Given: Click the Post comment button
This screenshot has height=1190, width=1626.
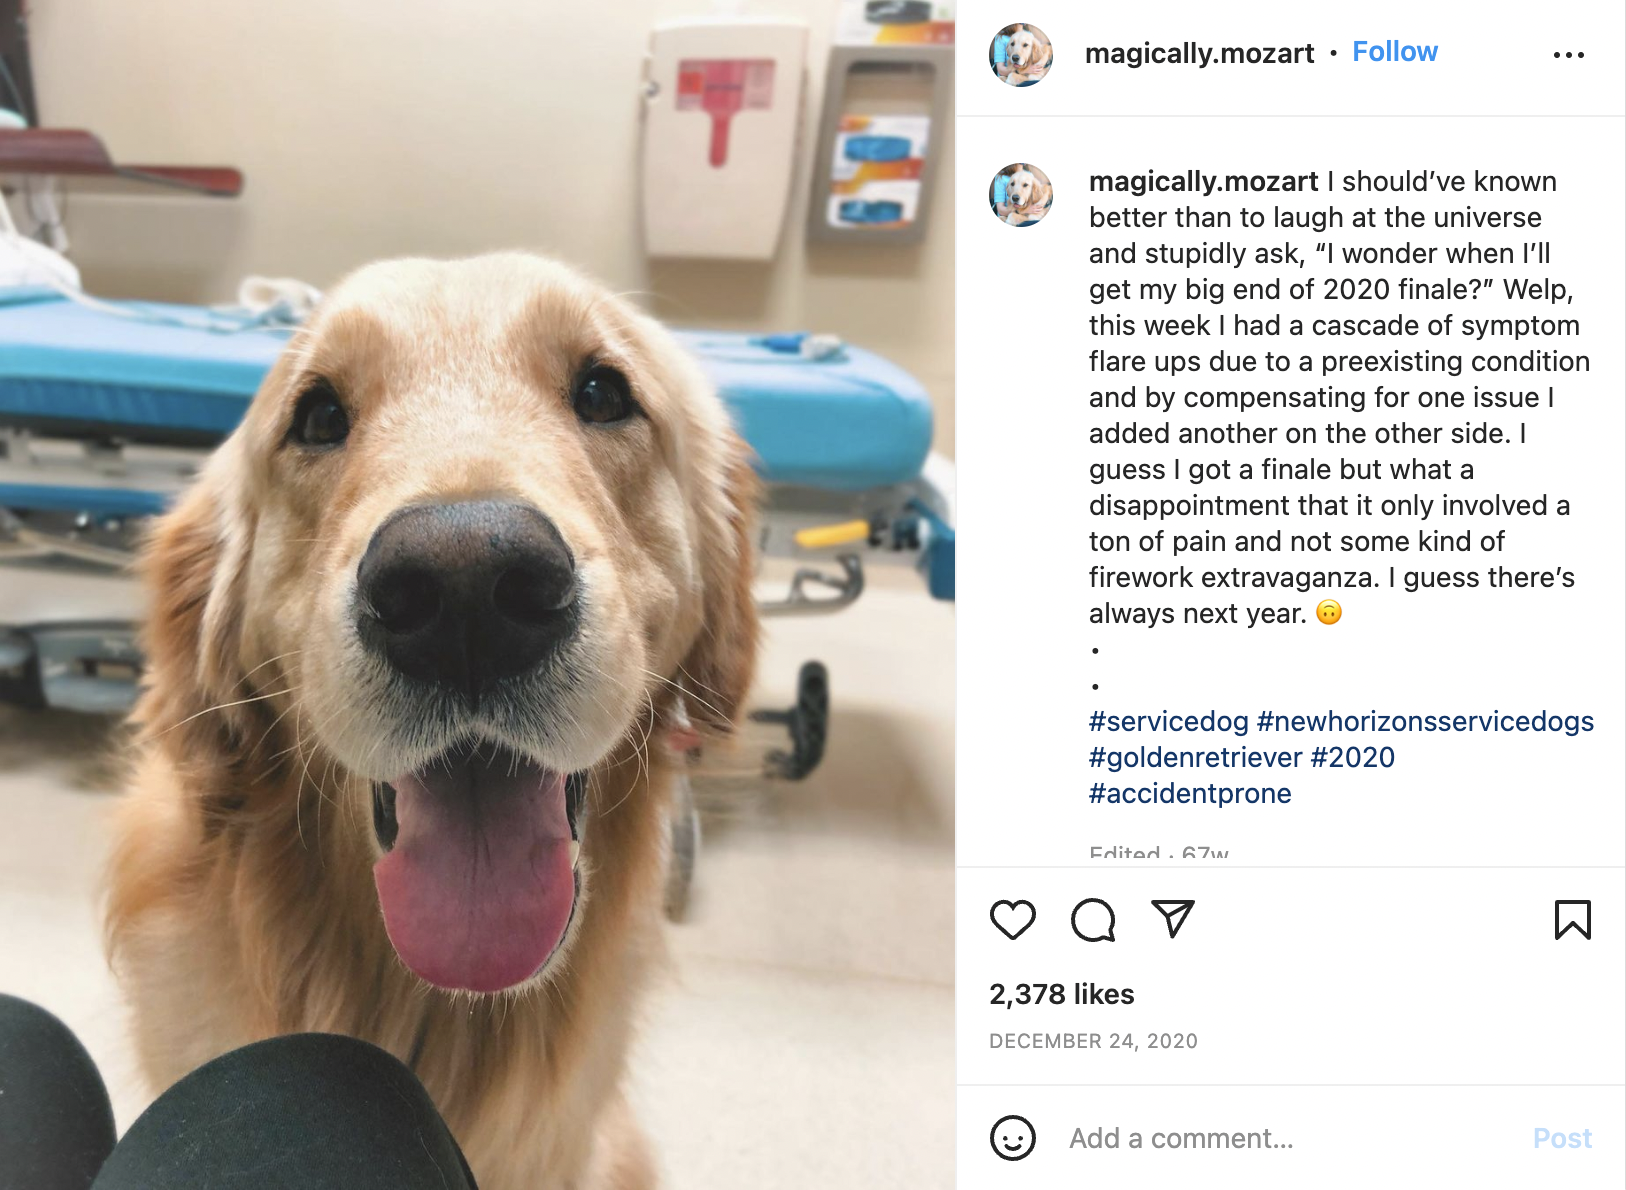Looking at the screenshot, I should click(x=1562, y=1138).
